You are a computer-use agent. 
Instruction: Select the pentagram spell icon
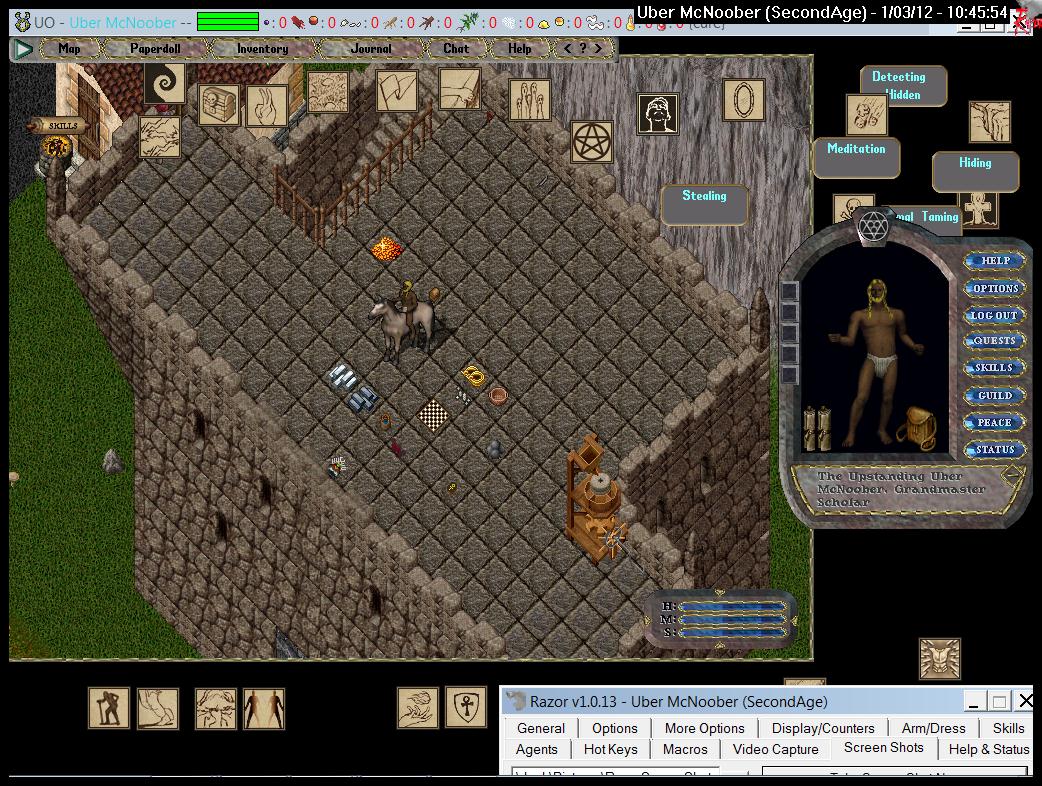[x=592, y=141]
